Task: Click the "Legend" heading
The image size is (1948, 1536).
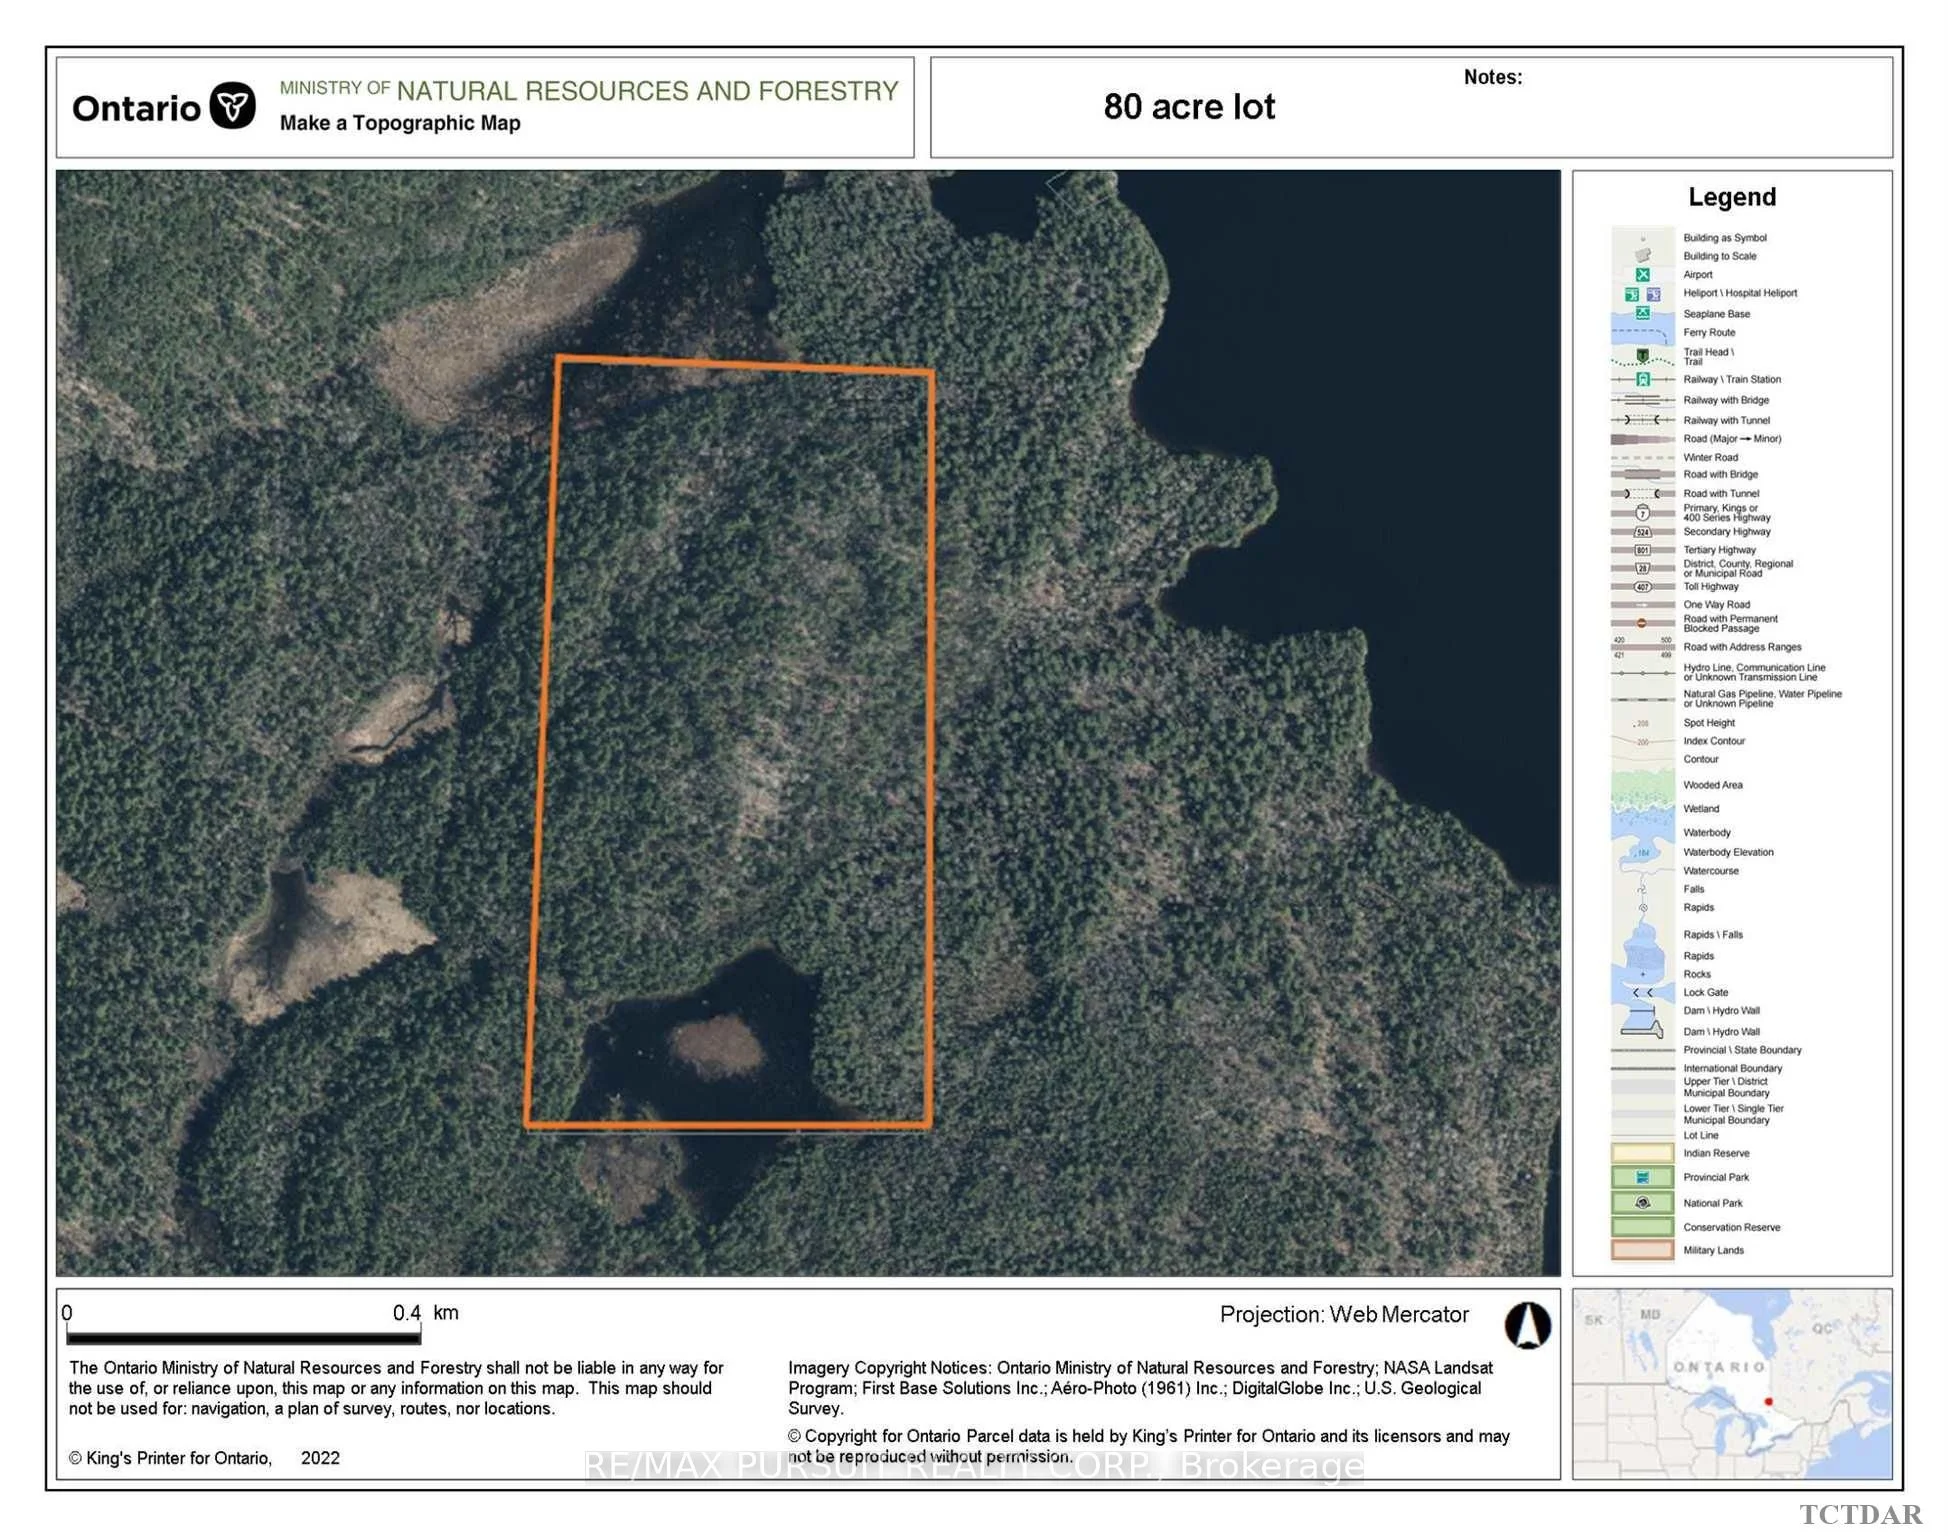Action: pyautogui.click(x=1732, y=197)
